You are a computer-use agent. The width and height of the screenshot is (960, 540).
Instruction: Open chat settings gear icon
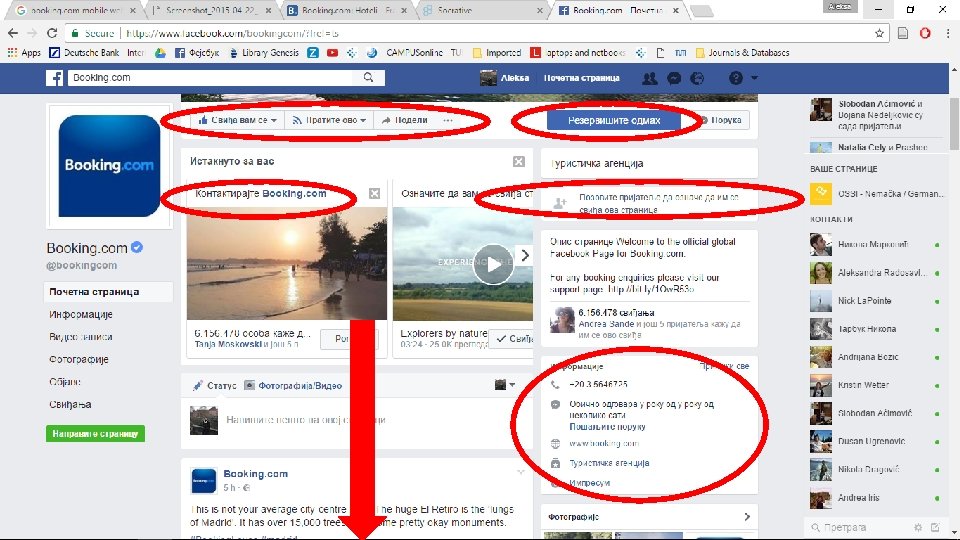[918, 527]
